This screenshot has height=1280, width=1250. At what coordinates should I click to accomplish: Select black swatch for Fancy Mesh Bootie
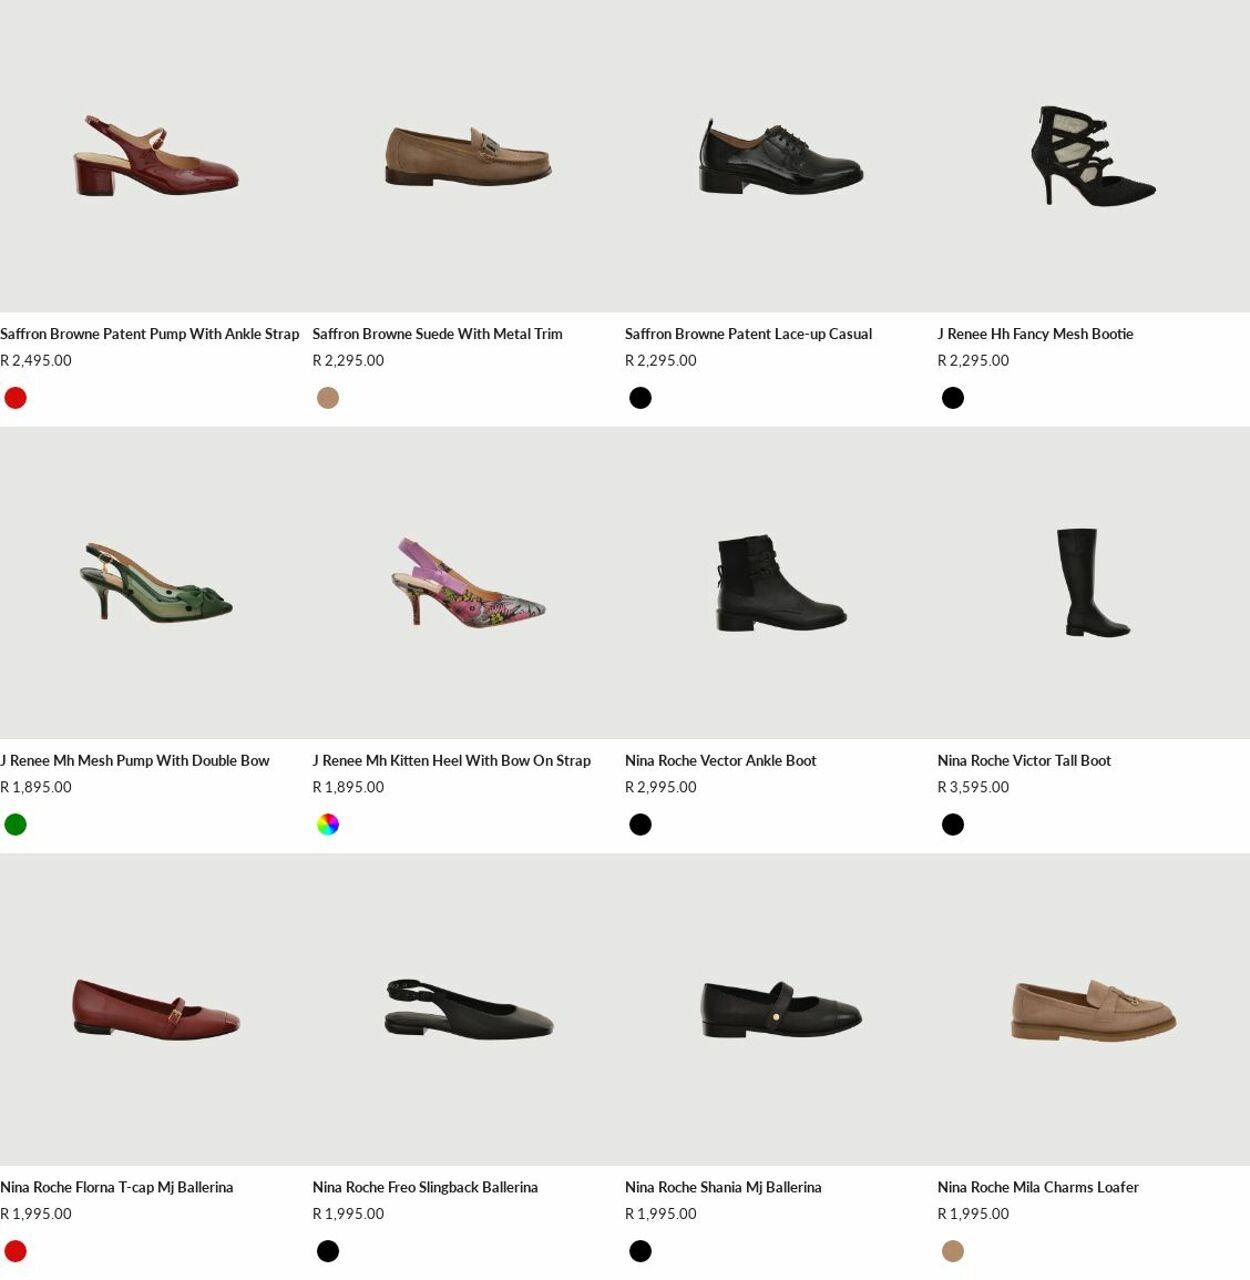click(953, 398)
